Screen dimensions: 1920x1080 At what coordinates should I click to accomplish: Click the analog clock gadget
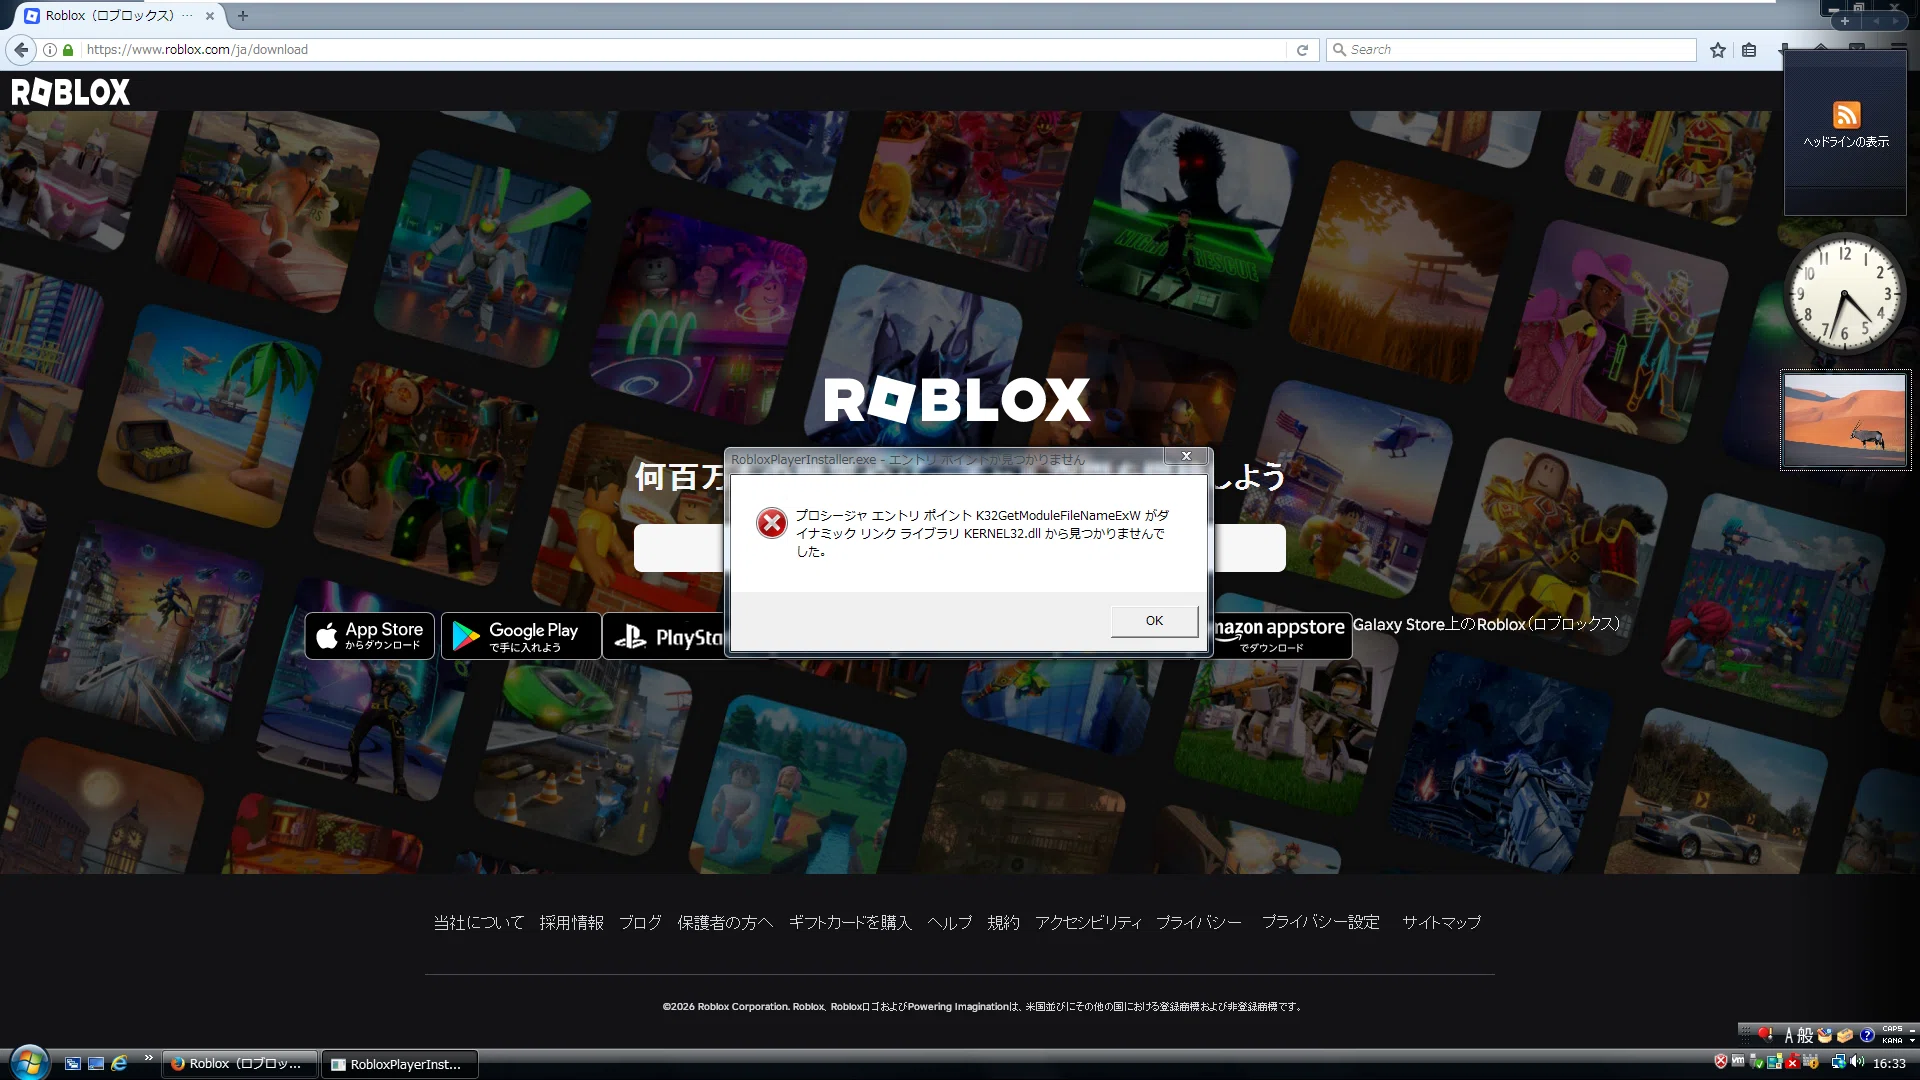1845,294
